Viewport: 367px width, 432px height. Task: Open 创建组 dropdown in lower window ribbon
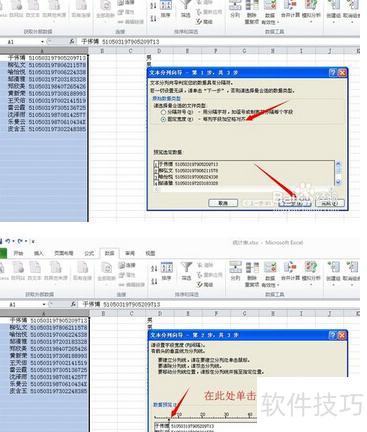pos(334,273)
